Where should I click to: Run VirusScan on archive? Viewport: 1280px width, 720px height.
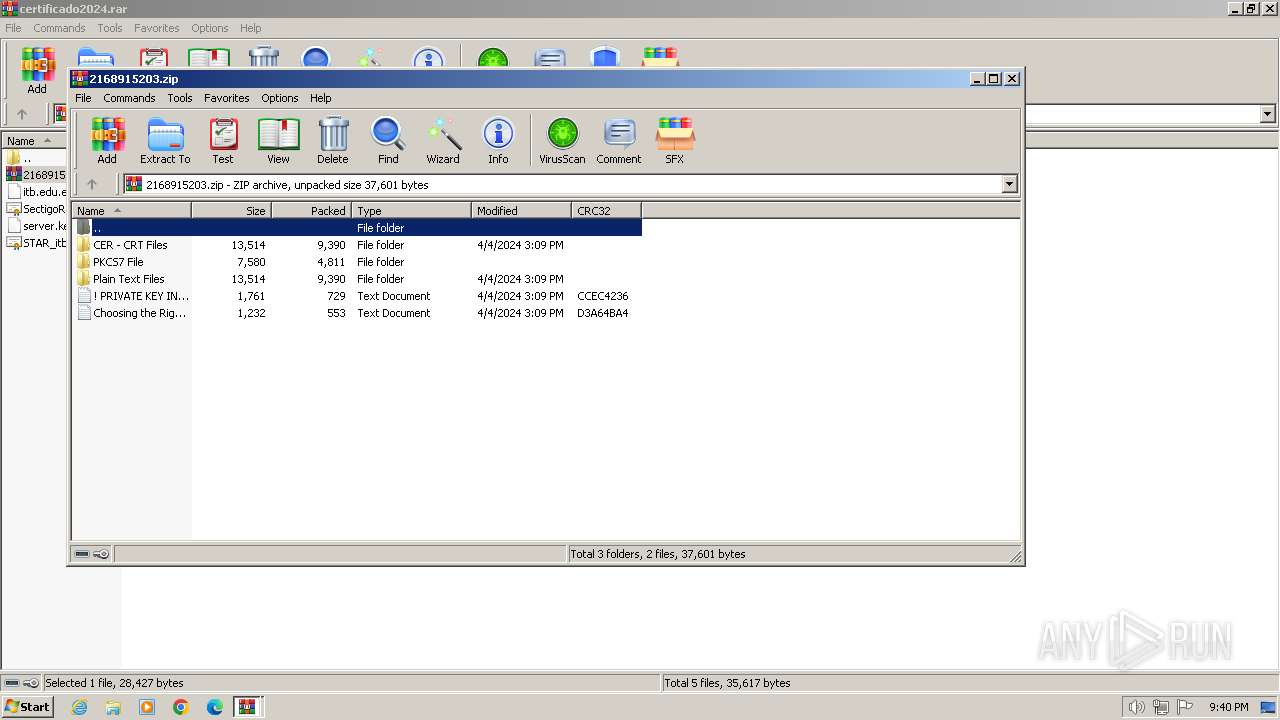pos(562,140)
